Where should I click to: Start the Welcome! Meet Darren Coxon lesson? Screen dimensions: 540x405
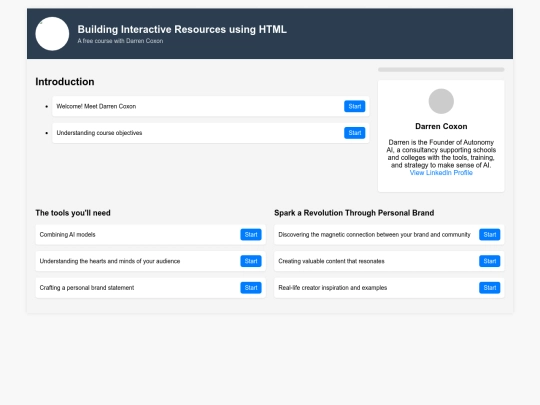click(x=354, y=106)
